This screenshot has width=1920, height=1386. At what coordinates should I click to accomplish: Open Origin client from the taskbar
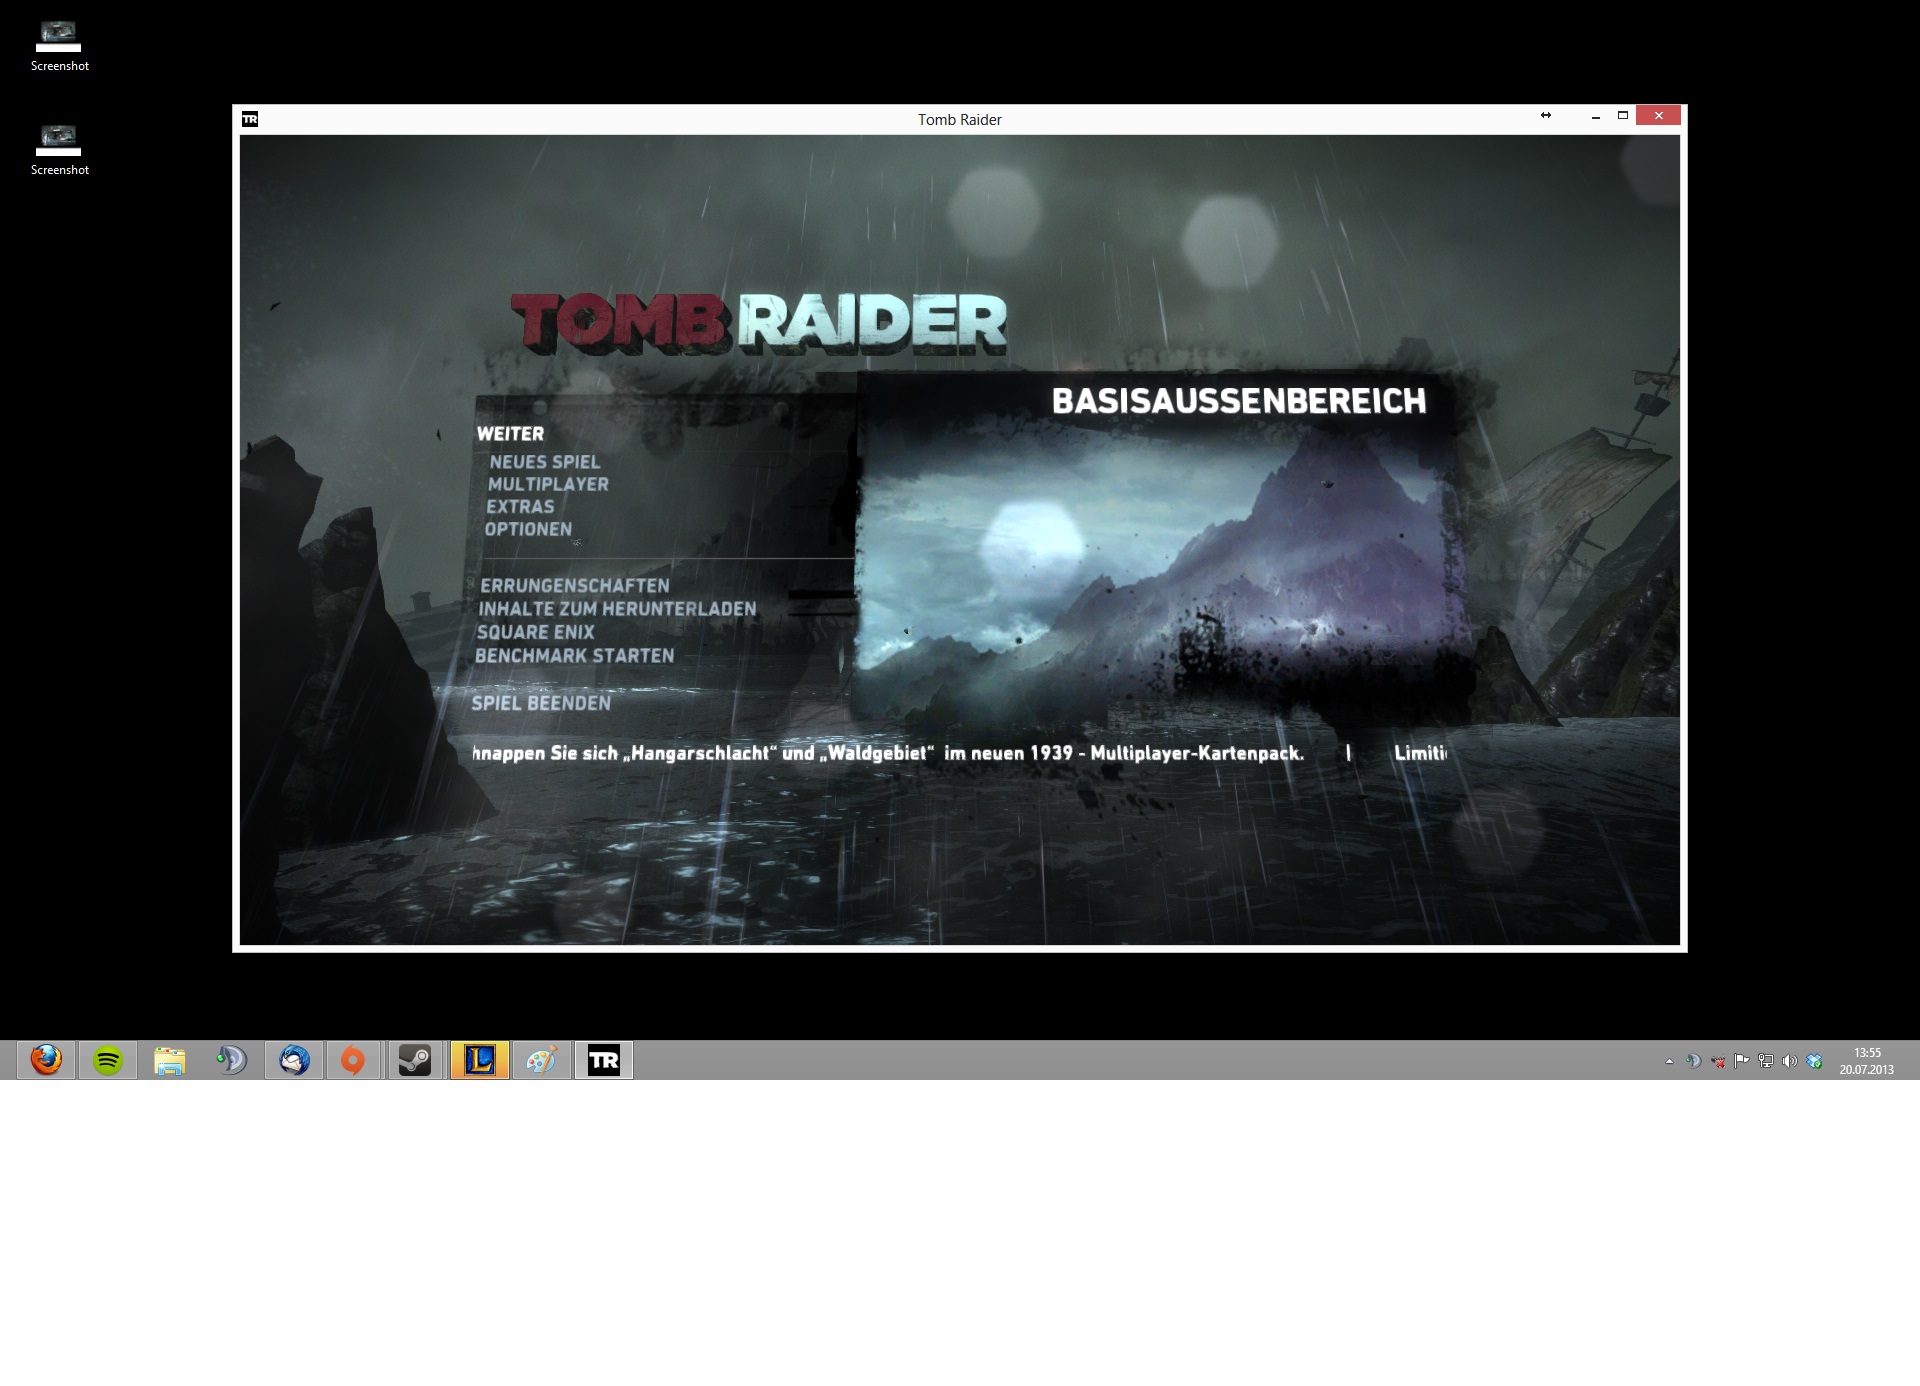[x=353, y=1060]
